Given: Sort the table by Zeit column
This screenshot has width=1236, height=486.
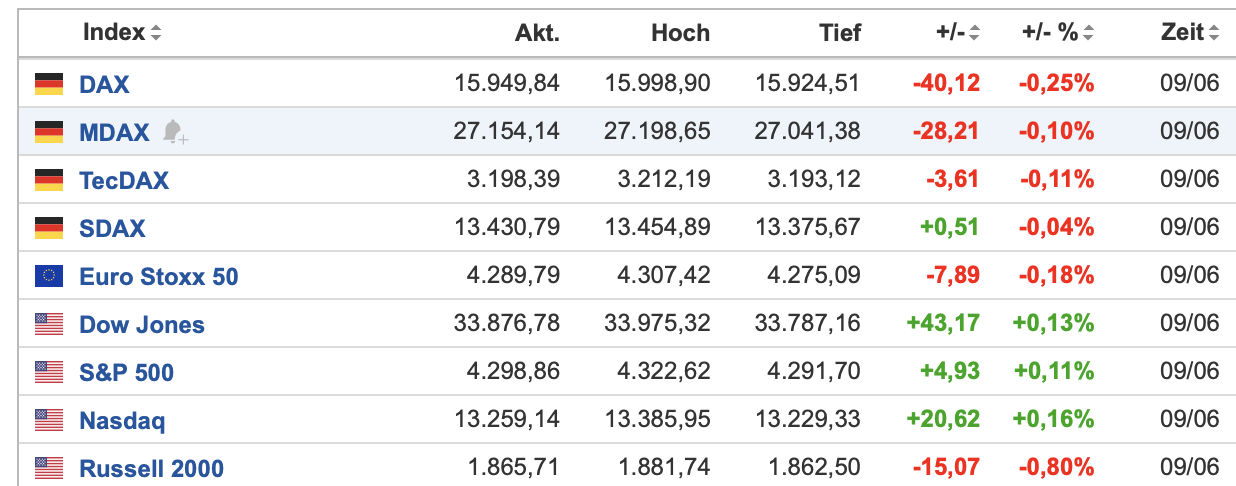Looking at the screenshot, I should pyautogui.click(x=1189, y=33).
